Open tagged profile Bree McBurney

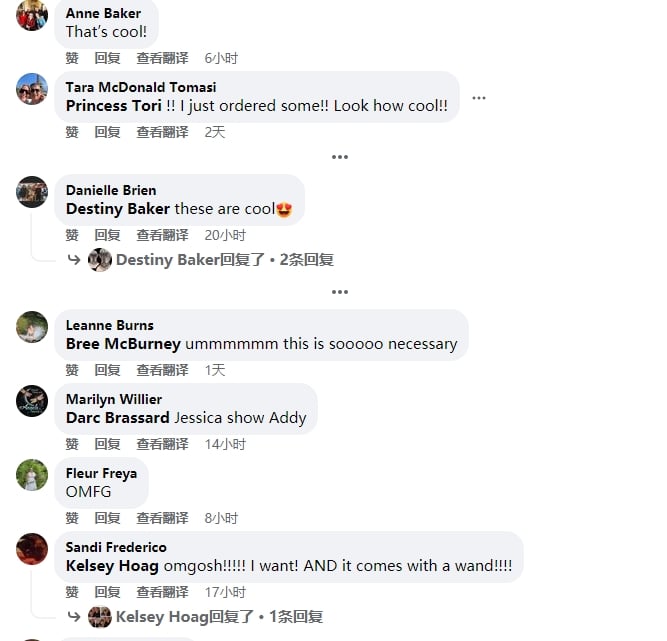123,344
